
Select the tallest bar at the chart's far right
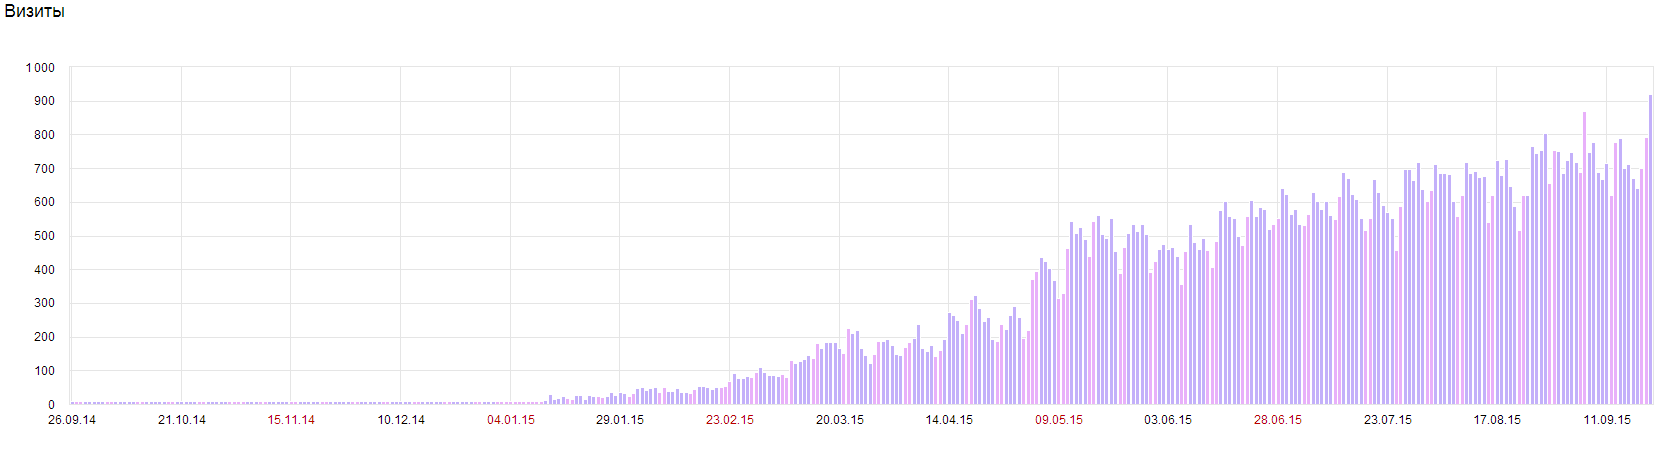click(x=1650, y=250)
